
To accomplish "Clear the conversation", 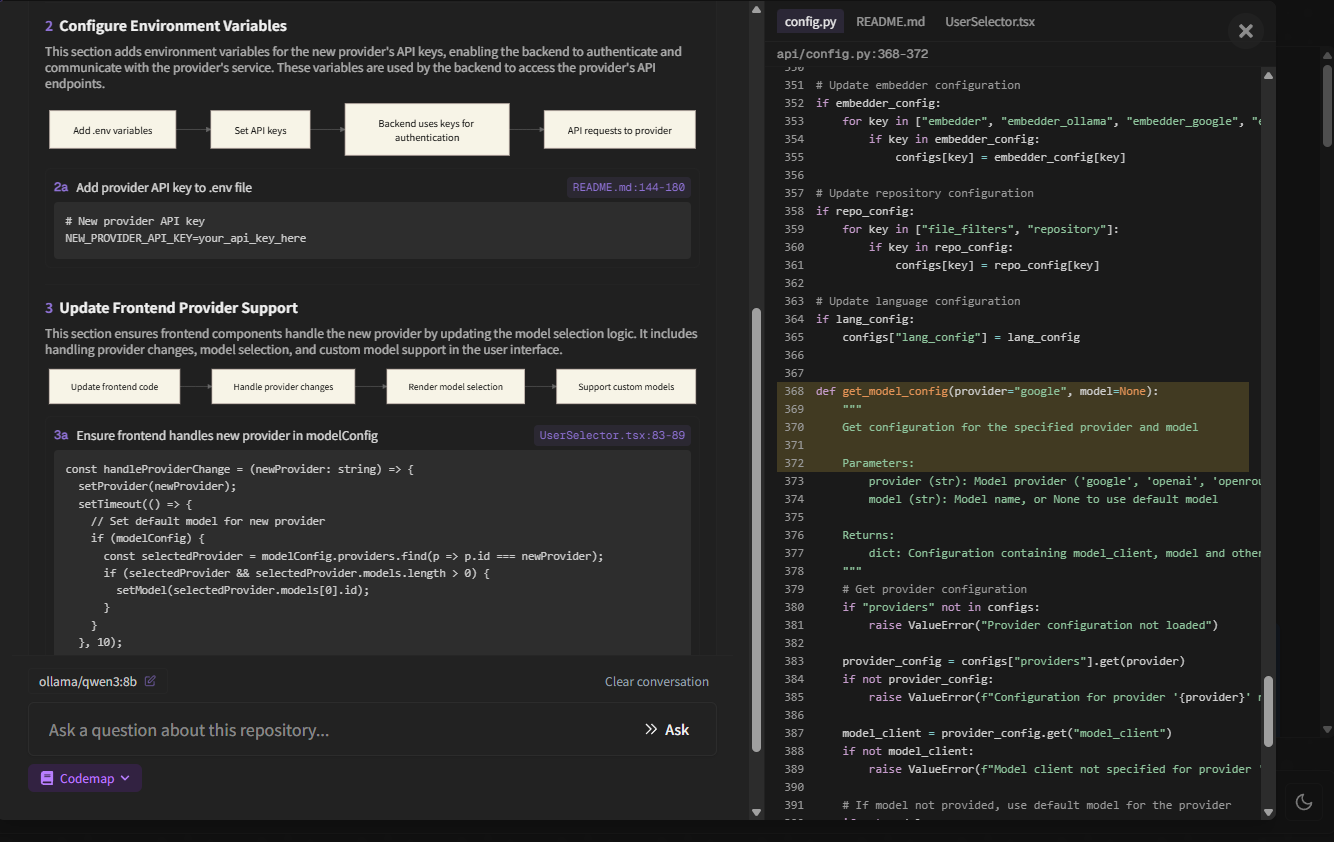I will (x=657, y=681).
